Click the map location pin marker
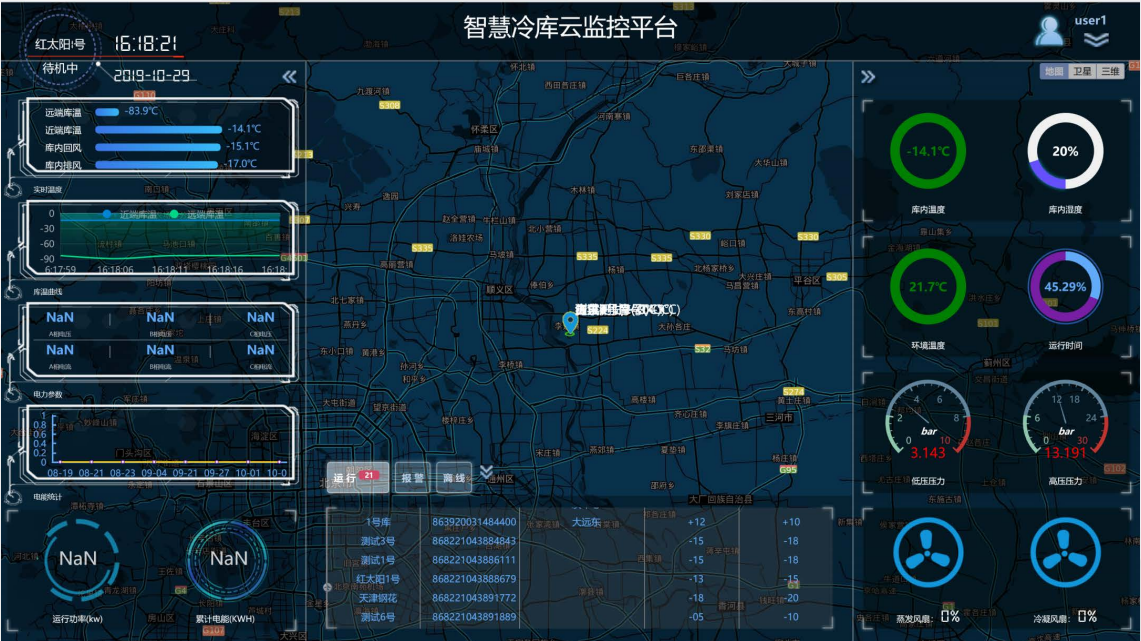The width and height of the screenshot is (1141, 641). click(x=570, y=323)
